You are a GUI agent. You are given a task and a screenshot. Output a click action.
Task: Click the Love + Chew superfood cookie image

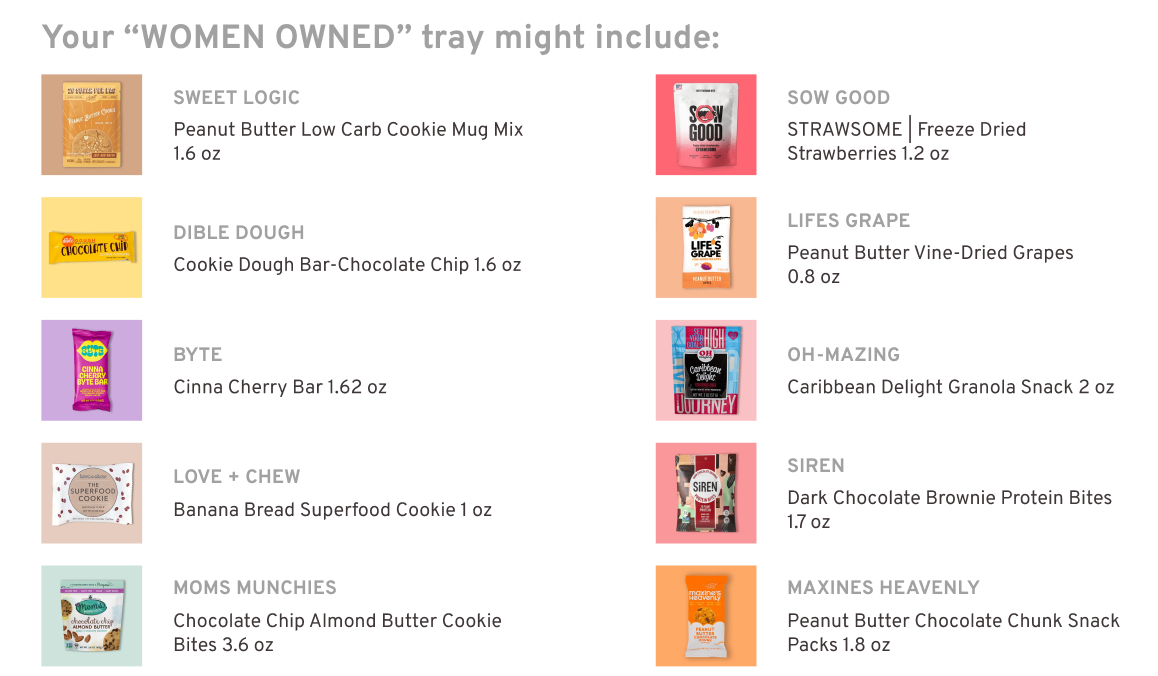pyautogui.click(x=92, y=493)
